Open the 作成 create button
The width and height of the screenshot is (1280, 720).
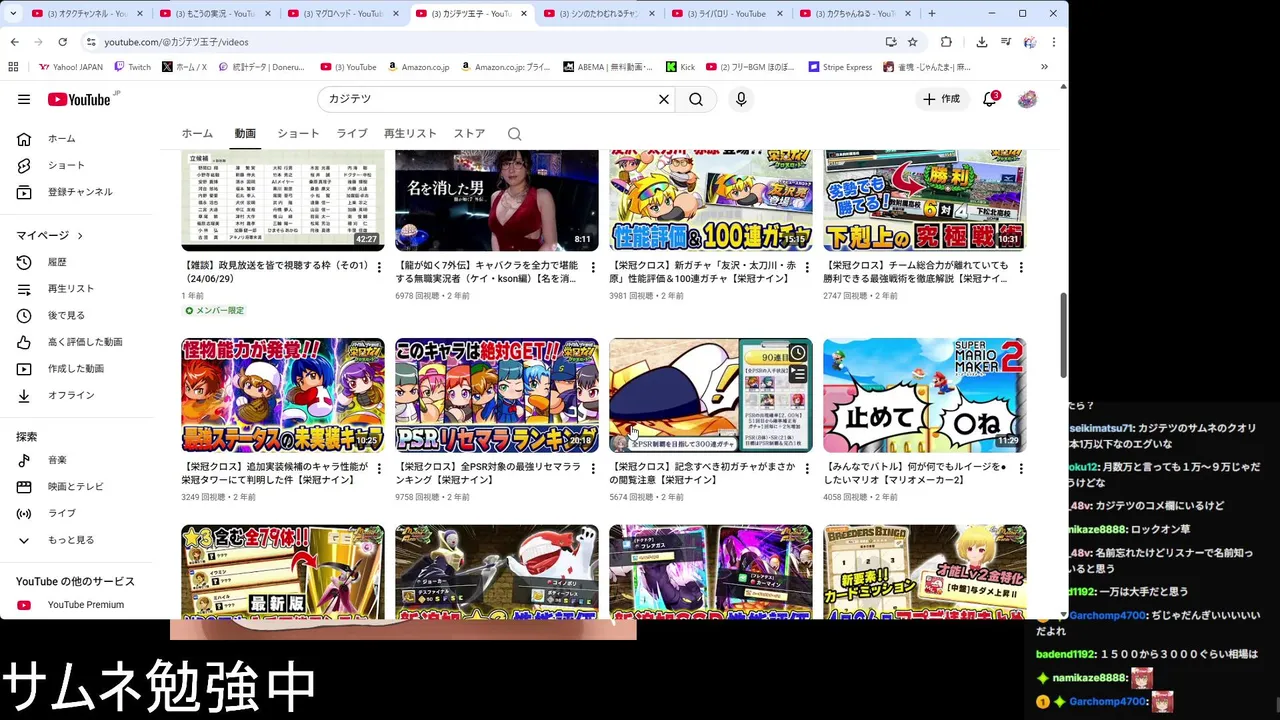pos(941,99)
